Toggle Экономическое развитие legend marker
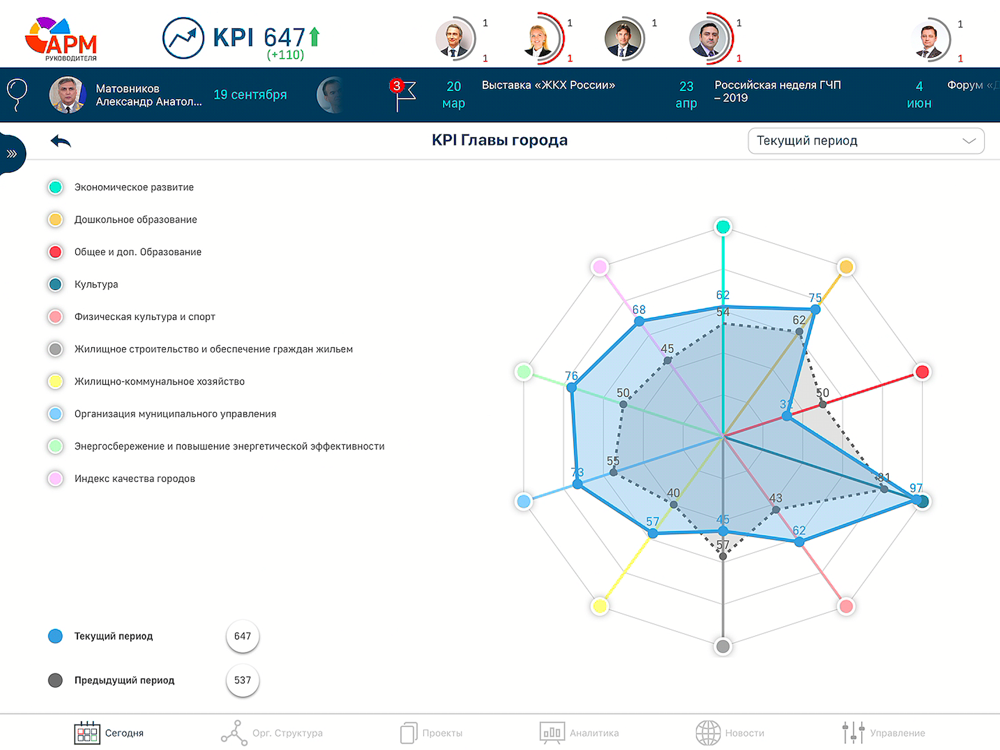This screenshot has height=750, width=1000. point(55,187)
